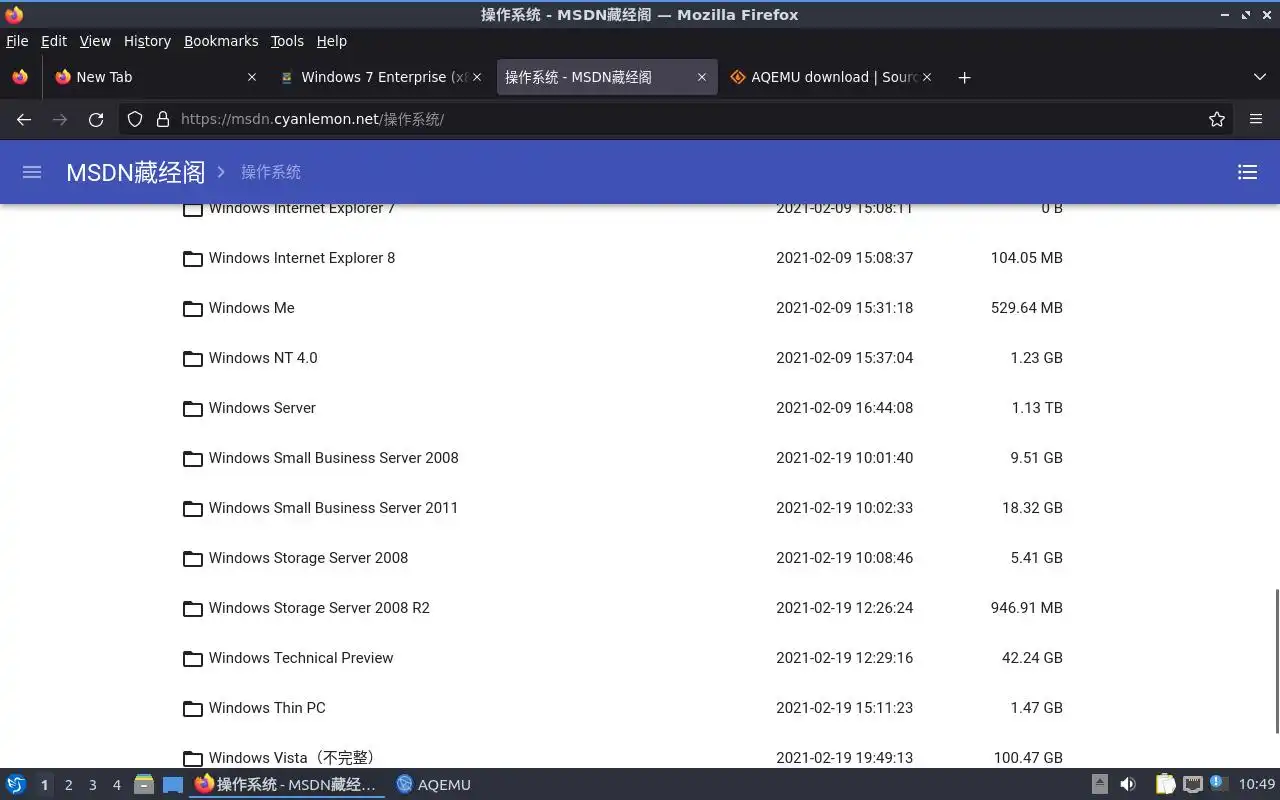Image resolution: width=1280 pixels, height=800 pixels.
Task: Open the volume speaker tray icon
Action: [1127, 785]
